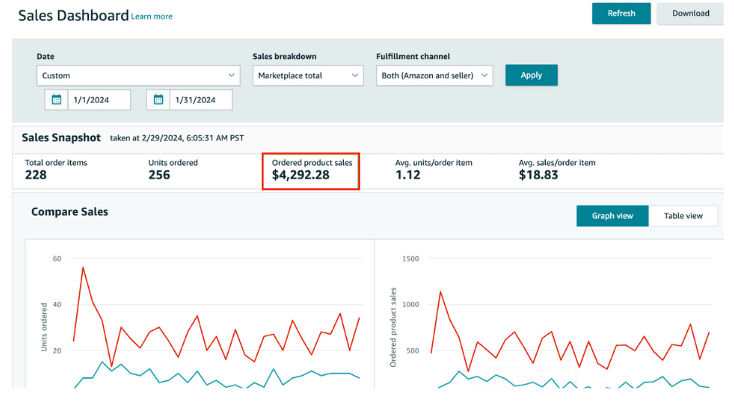Switch to Table view
Screen dimensions: 734x402
pos(684,216)
